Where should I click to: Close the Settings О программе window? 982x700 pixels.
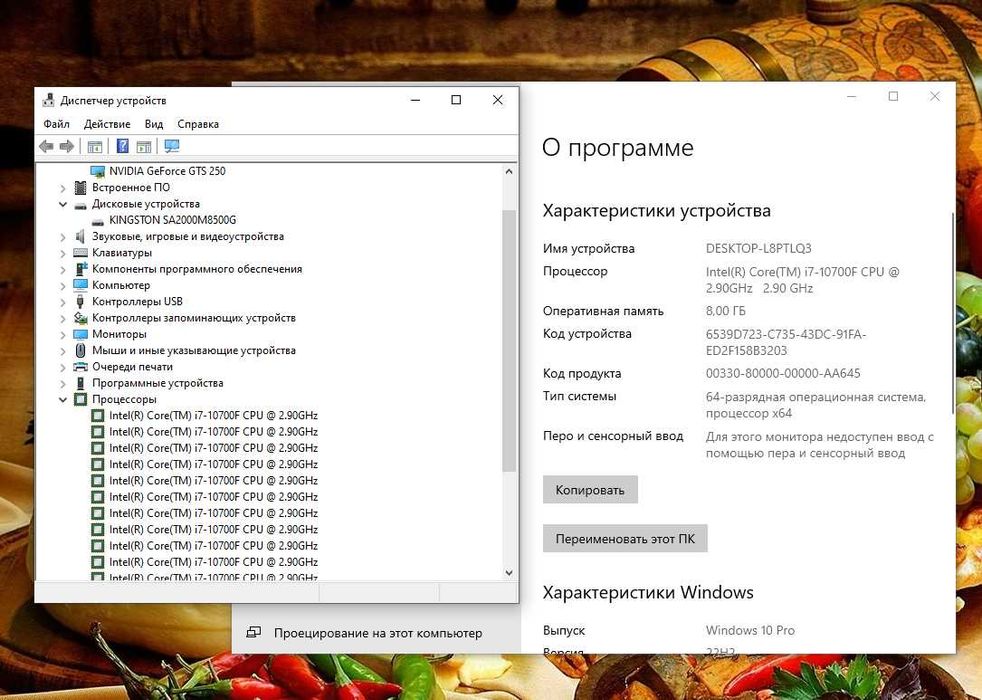point(934,96)
